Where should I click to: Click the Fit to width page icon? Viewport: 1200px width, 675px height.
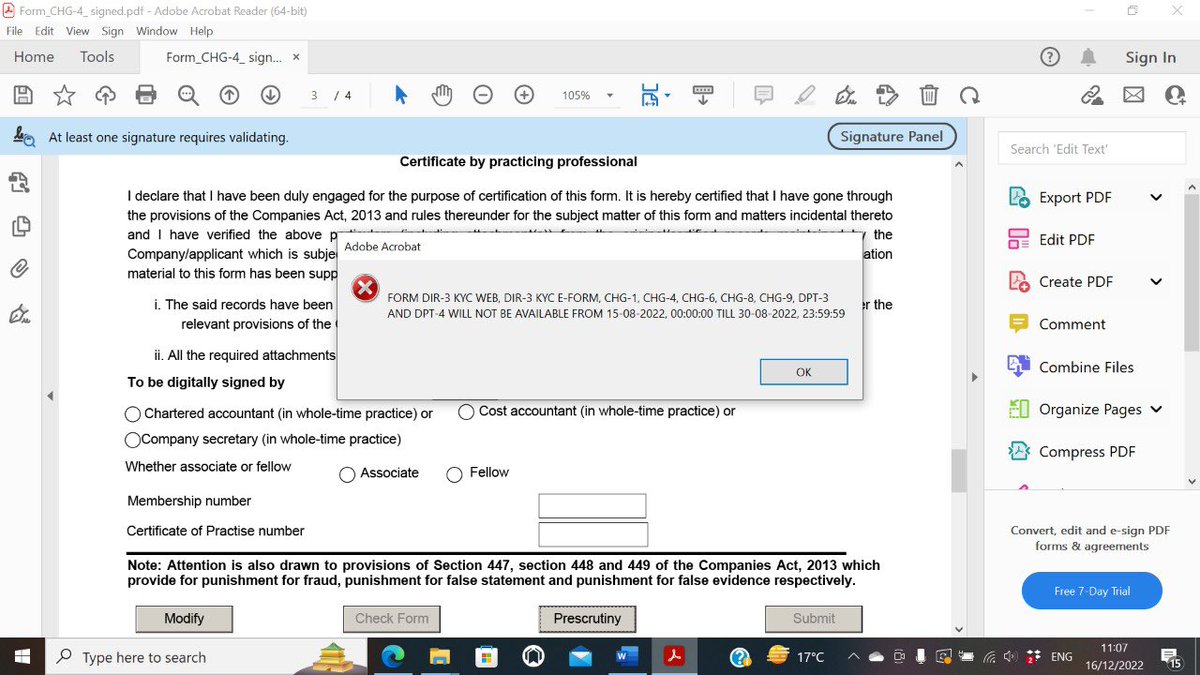click(x=651, y=95)
